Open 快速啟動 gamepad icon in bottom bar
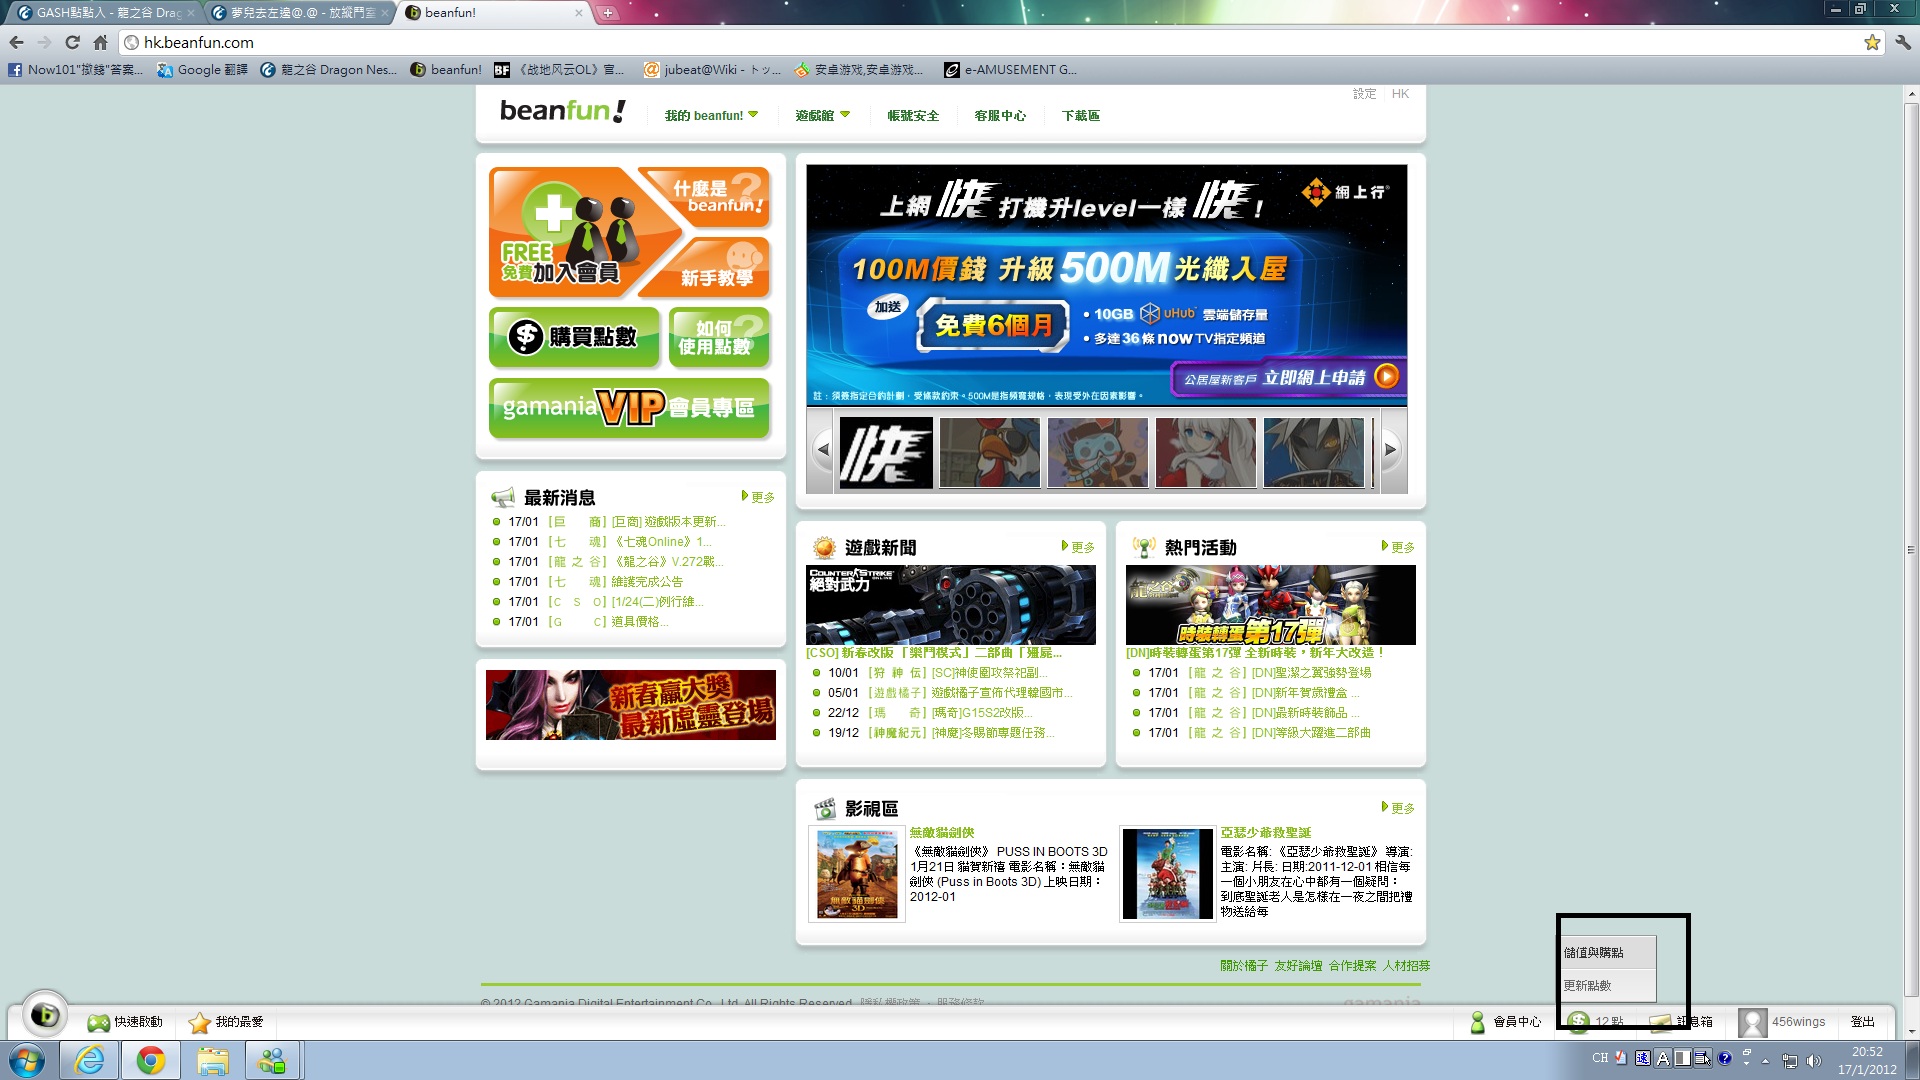This screenshot has height=1080, width=1920. pos(98,1022)
